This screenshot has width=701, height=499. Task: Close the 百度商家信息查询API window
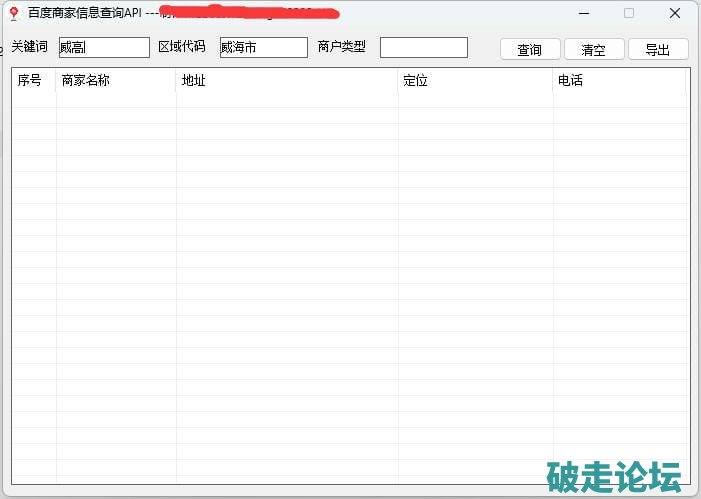(675, 13)
